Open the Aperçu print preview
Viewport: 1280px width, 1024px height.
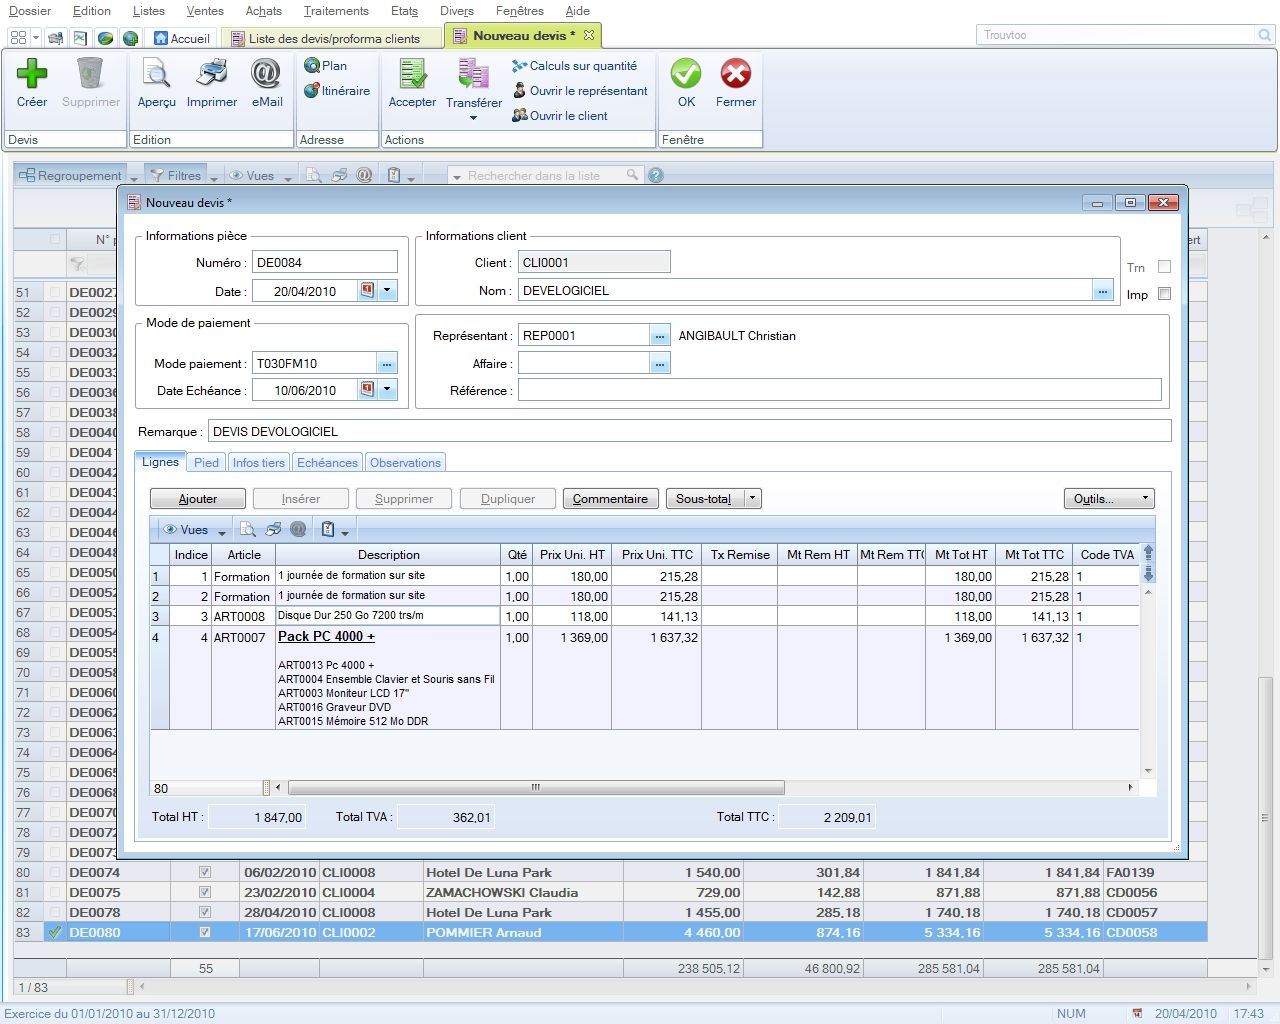point(156,75)
